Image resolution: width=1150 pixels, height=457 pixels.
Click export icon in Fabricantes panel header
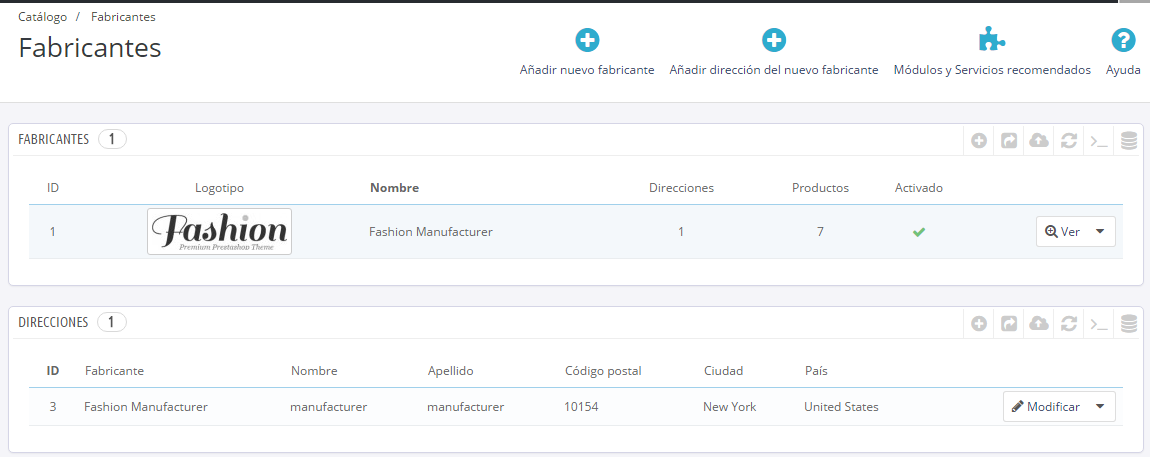[x=1009, y=141]
